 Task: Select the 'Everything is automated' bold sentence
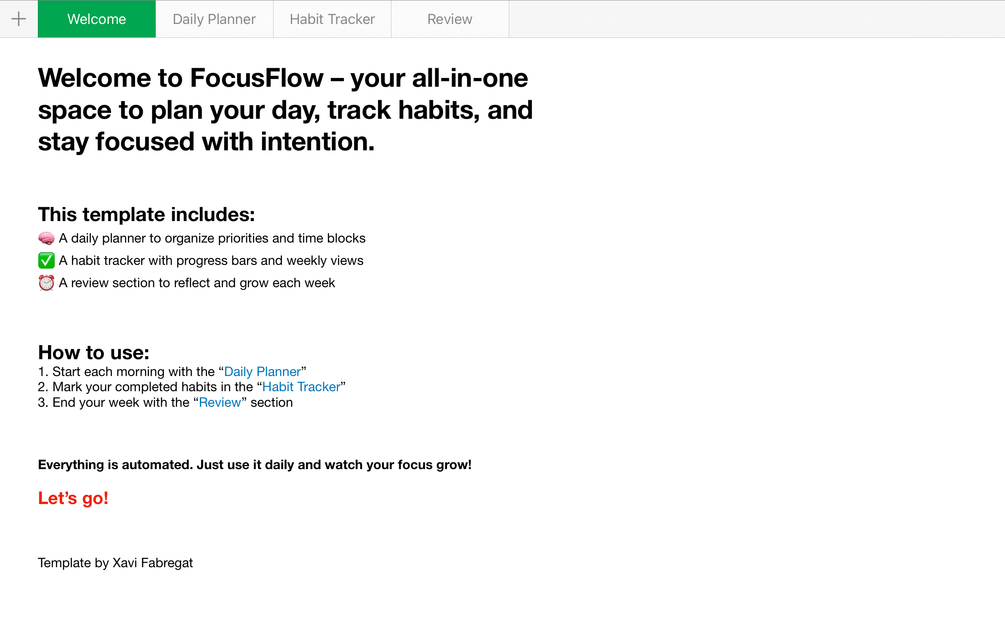point(254,465)
